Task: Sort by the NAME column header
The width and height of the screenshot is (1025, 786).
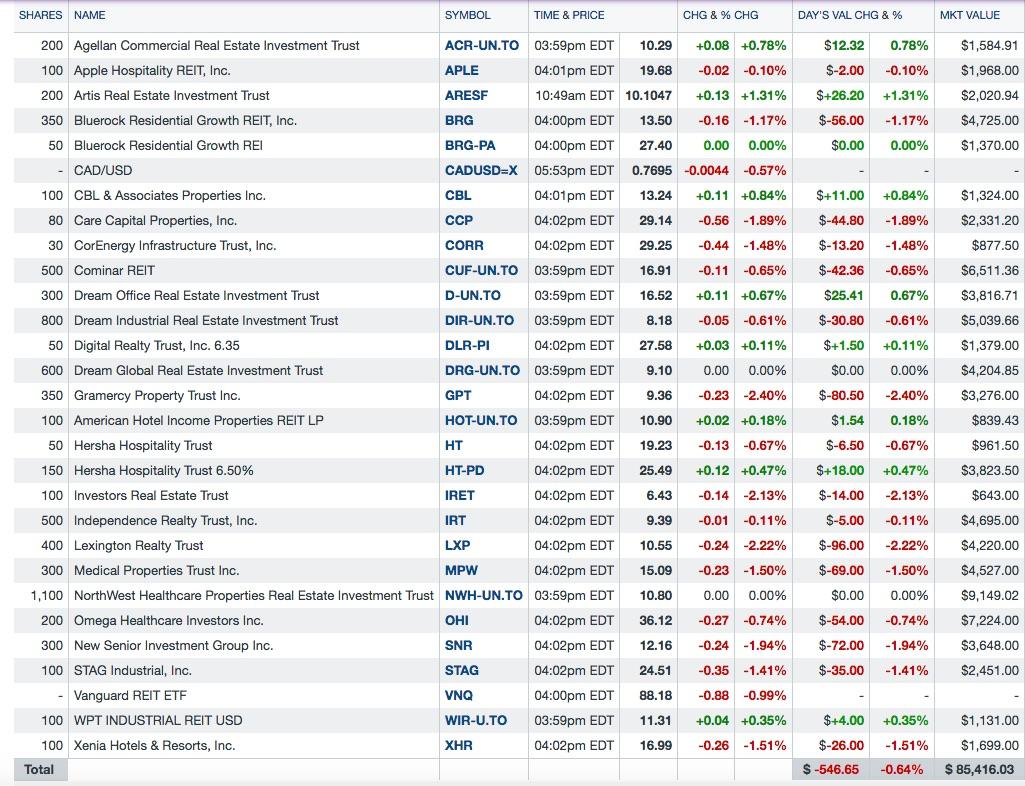Action: 90,15
